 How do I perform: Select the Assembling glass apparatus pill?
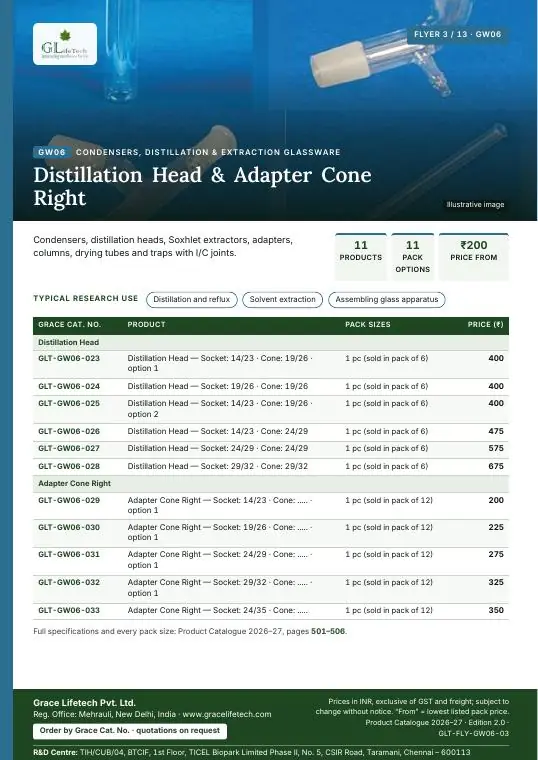pos(387,300)
